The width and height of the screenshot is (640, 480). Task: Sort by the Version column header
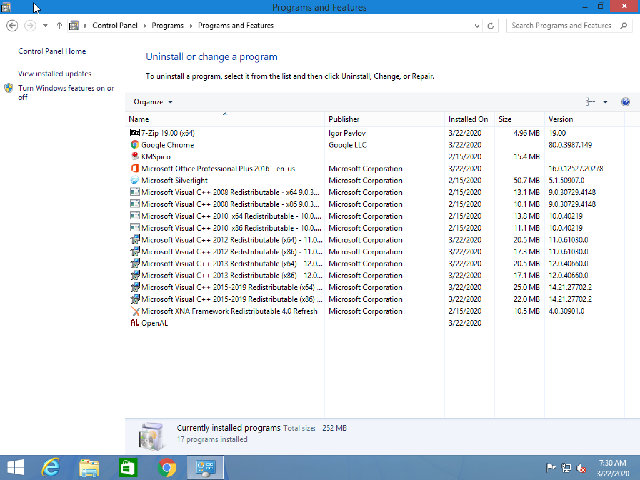pyautogui.click(x=584, y=119)
